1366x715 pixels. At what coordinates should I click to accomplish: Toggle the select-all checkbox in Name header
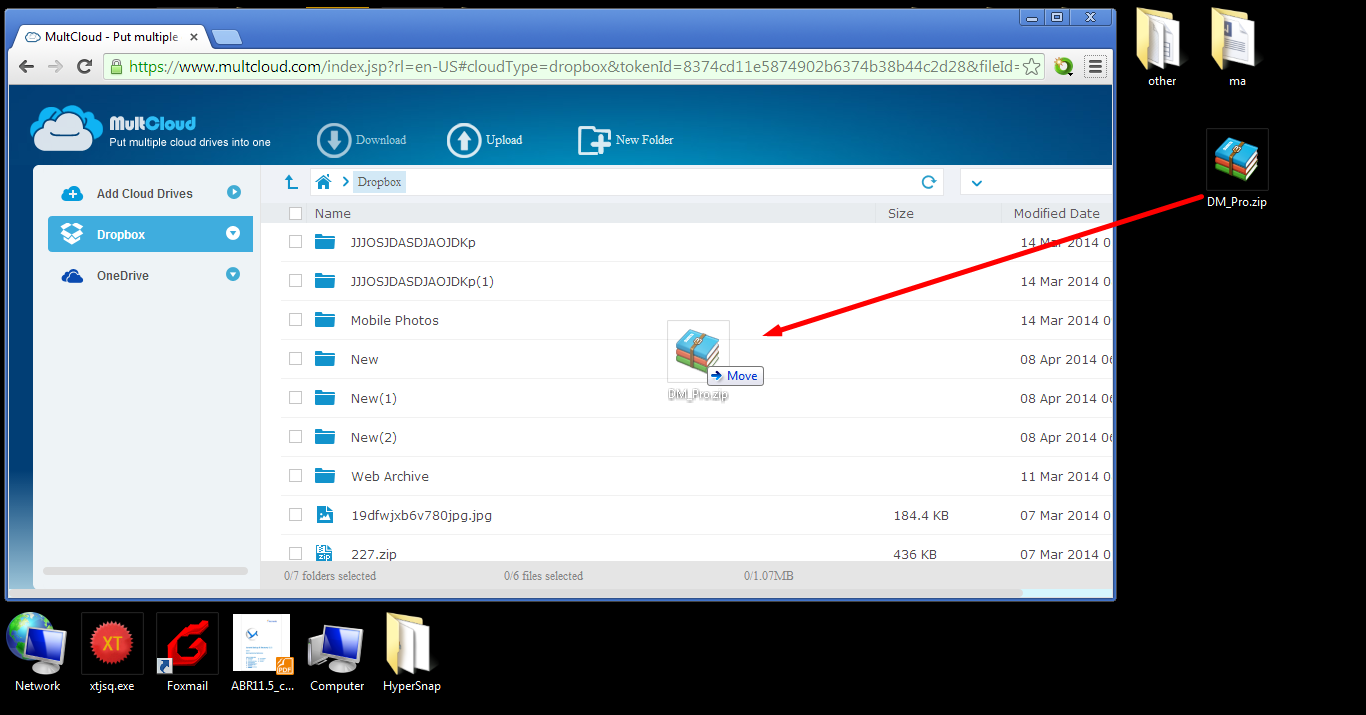point(295,213)
